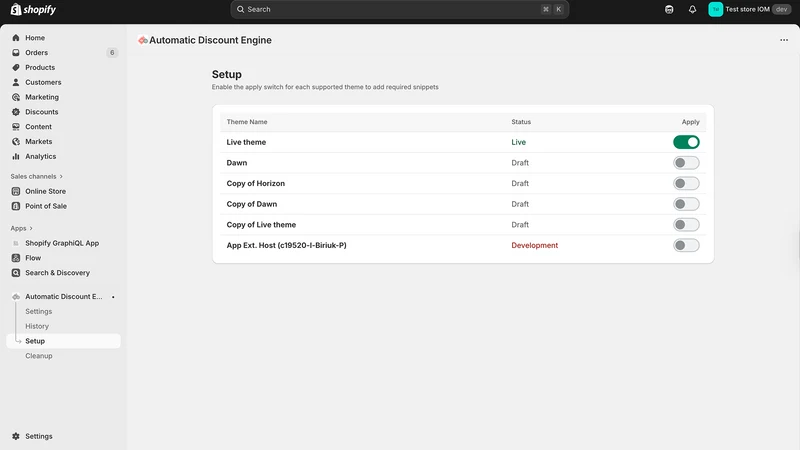The width and height of the screenshot is (800, 450).
Task: Click the Live status text
Action: (518, 142)
